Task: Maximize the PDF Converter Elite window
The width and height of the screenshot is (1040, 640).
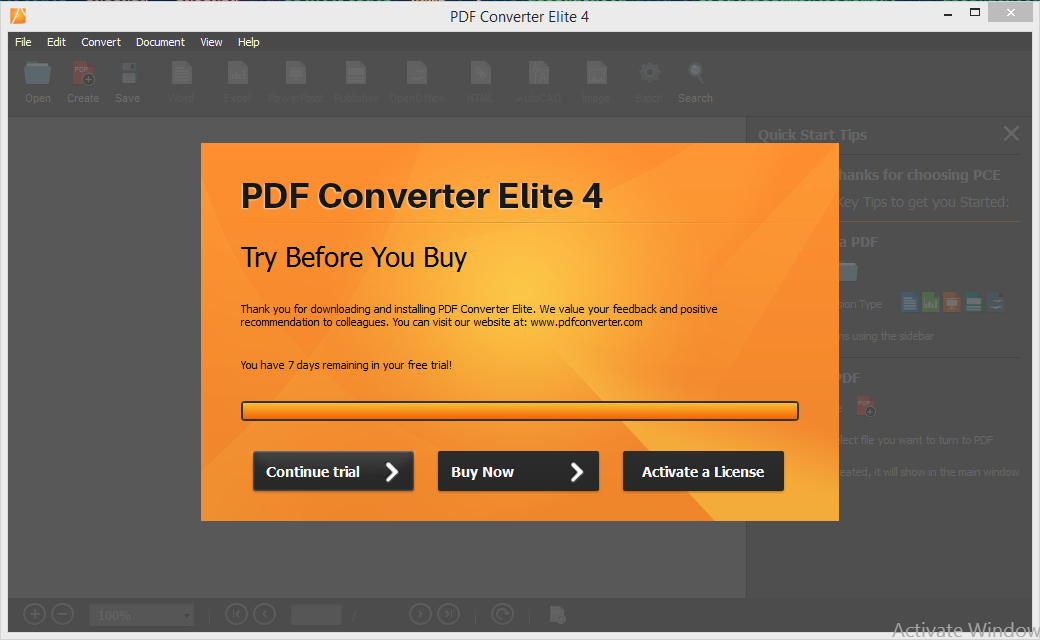Action: point(975,13)
